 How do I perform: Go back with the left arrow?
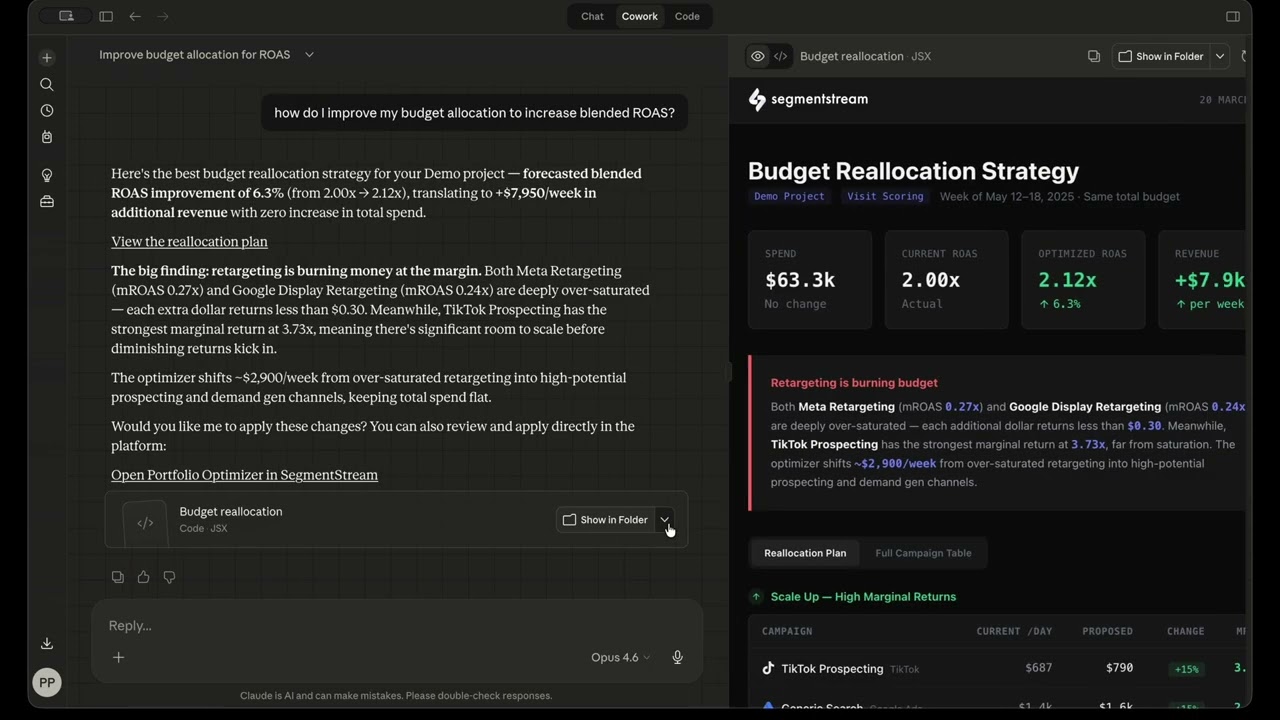coord(135,16)
